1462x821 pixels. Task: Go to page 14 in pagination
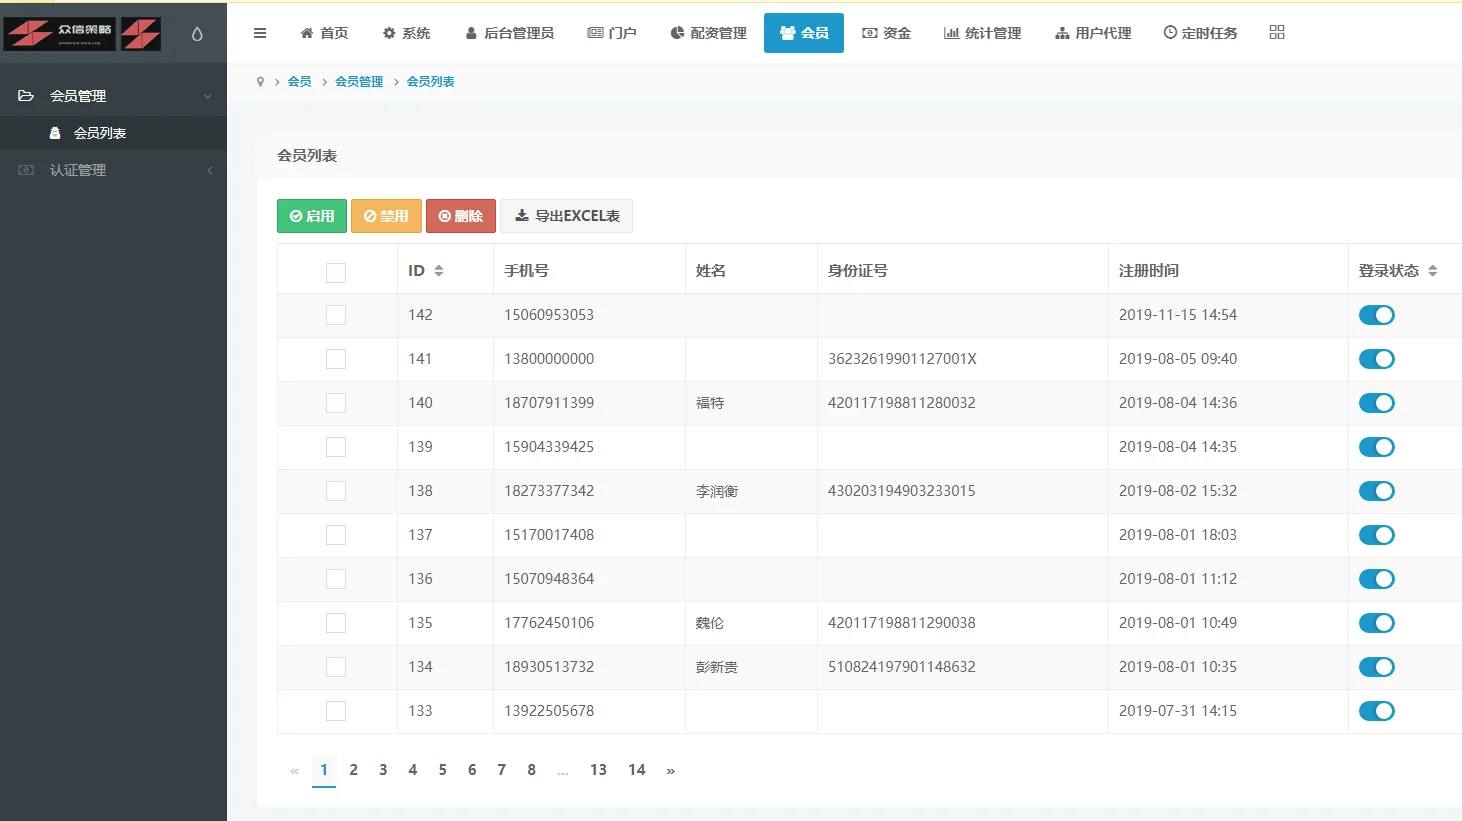coord(637,770)
